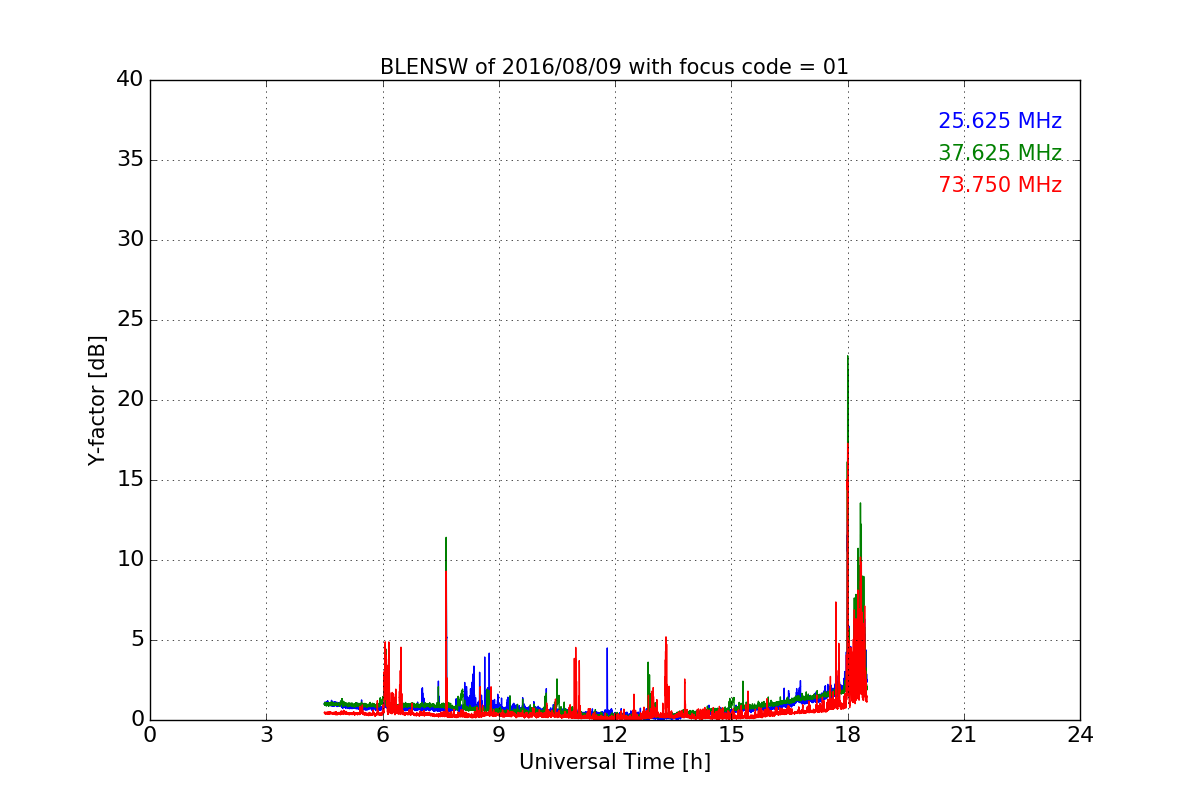Click x-axis tick value 18
Viewport: 1200px width, 800px height.
coord(848,735)
